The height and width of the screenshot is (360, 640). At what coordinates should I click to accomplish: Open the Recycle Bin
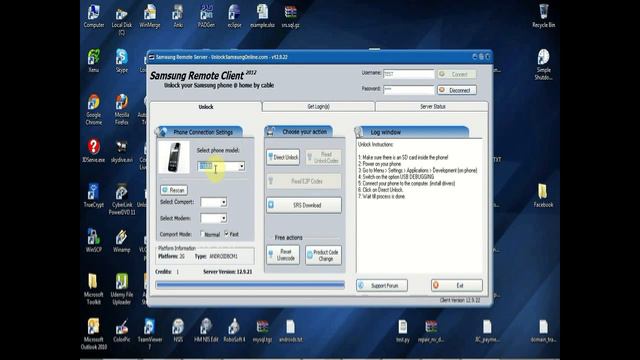tap(543, 16)
